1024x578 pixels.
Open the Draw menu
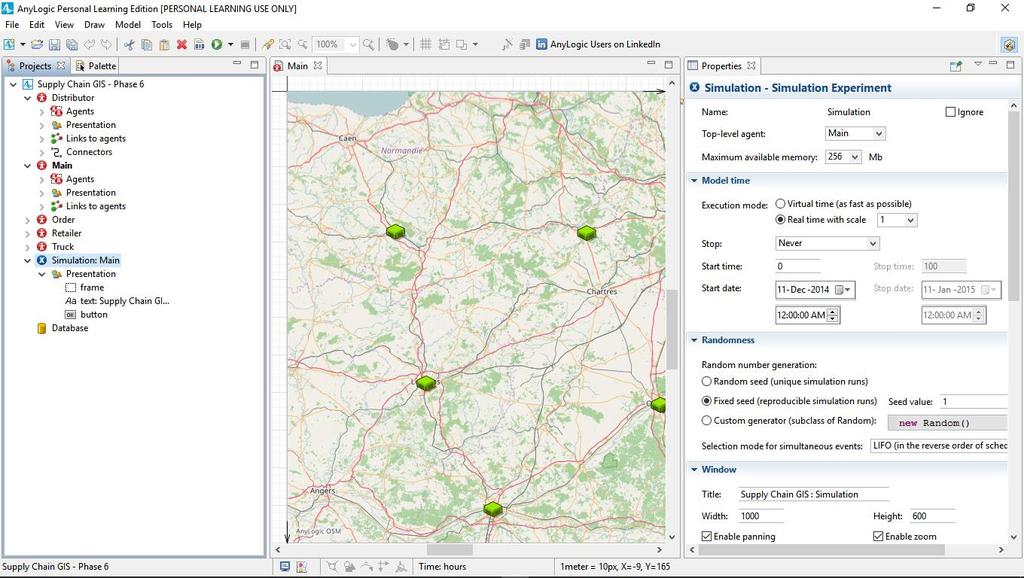[x=94, y=25]
